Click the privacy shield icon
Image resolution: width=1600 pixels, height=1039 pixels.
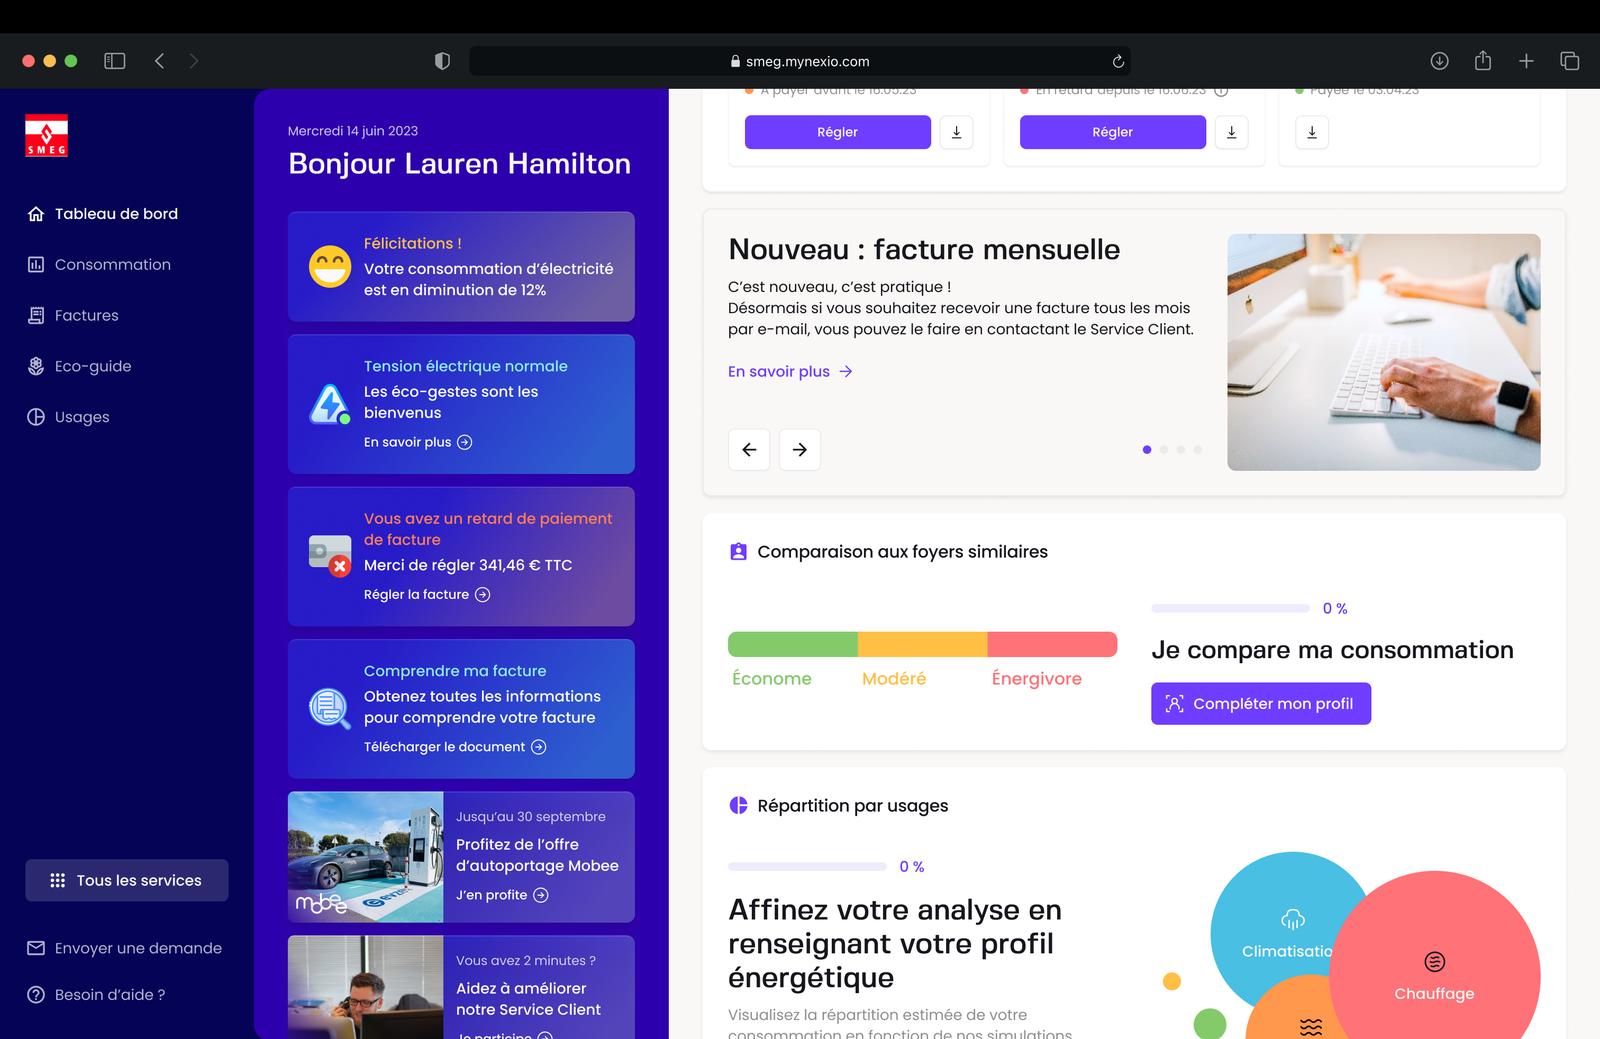[442, 61]
